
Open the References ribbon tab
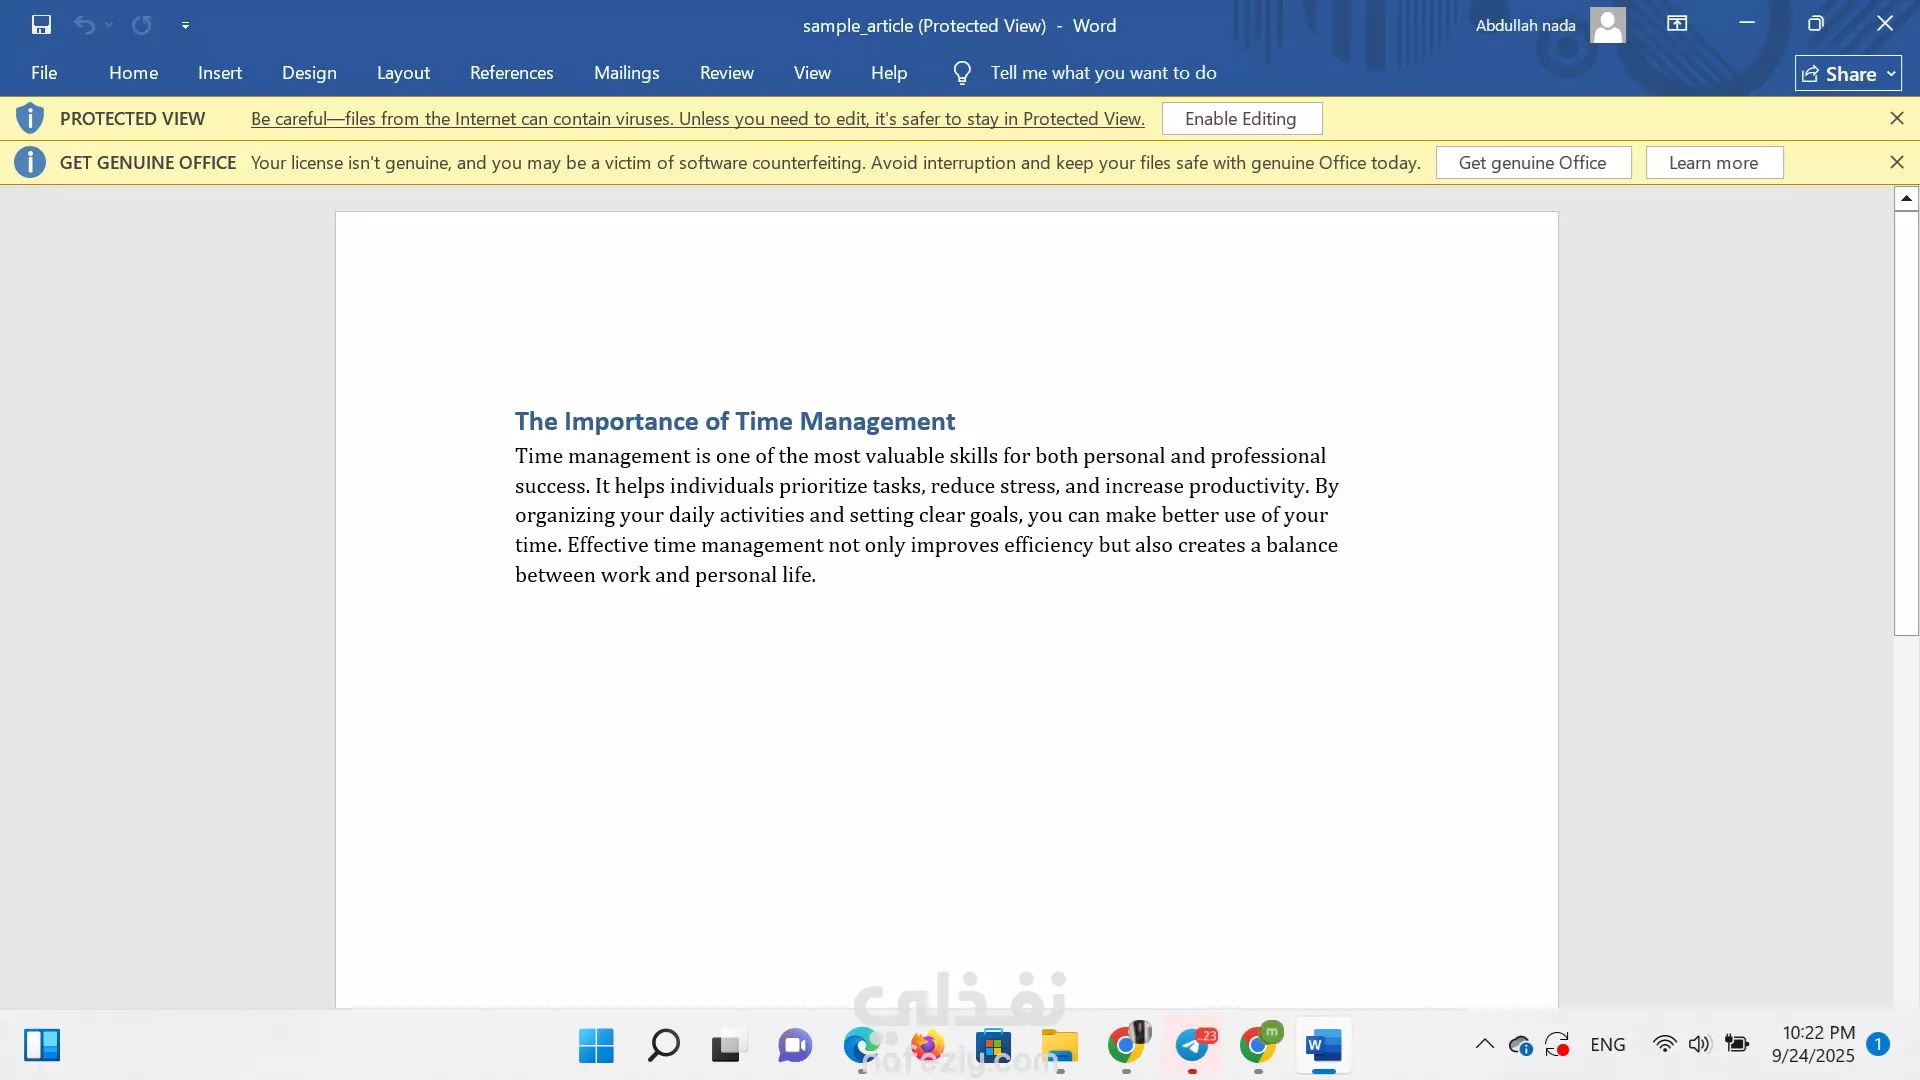point(511,73)
